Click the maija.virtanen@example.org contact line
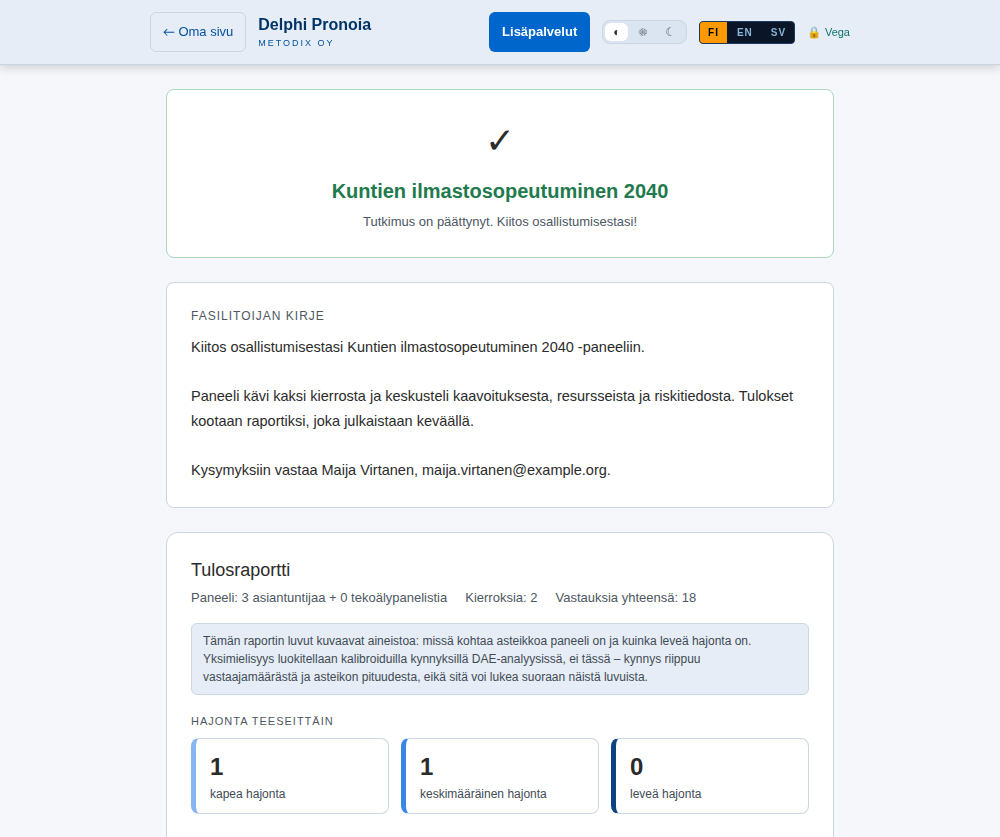Viewport: 1000px width, 837px height. [401, 470]
